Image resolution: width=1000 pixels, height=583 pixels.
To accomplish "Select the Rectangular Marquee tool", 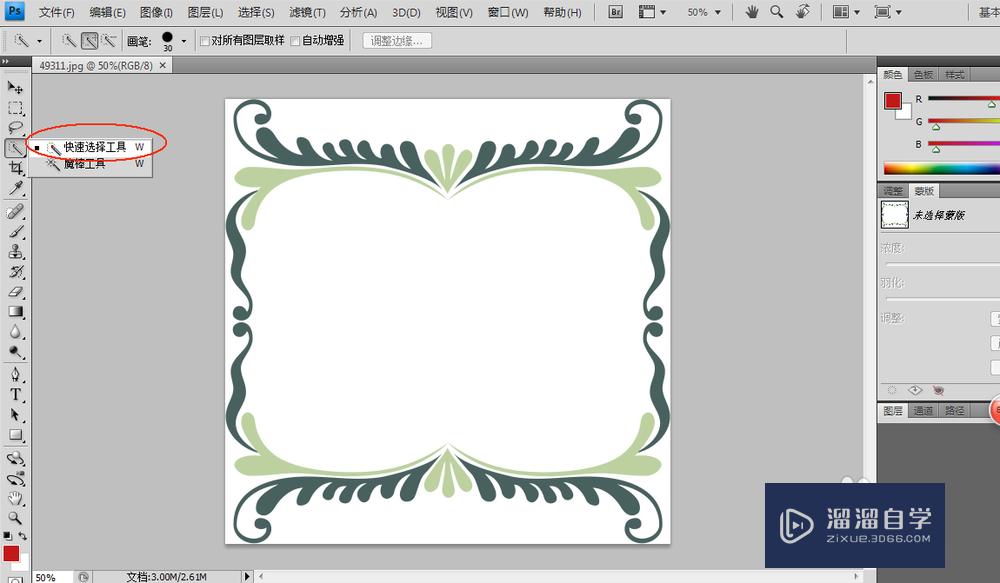I will (15, 107).
